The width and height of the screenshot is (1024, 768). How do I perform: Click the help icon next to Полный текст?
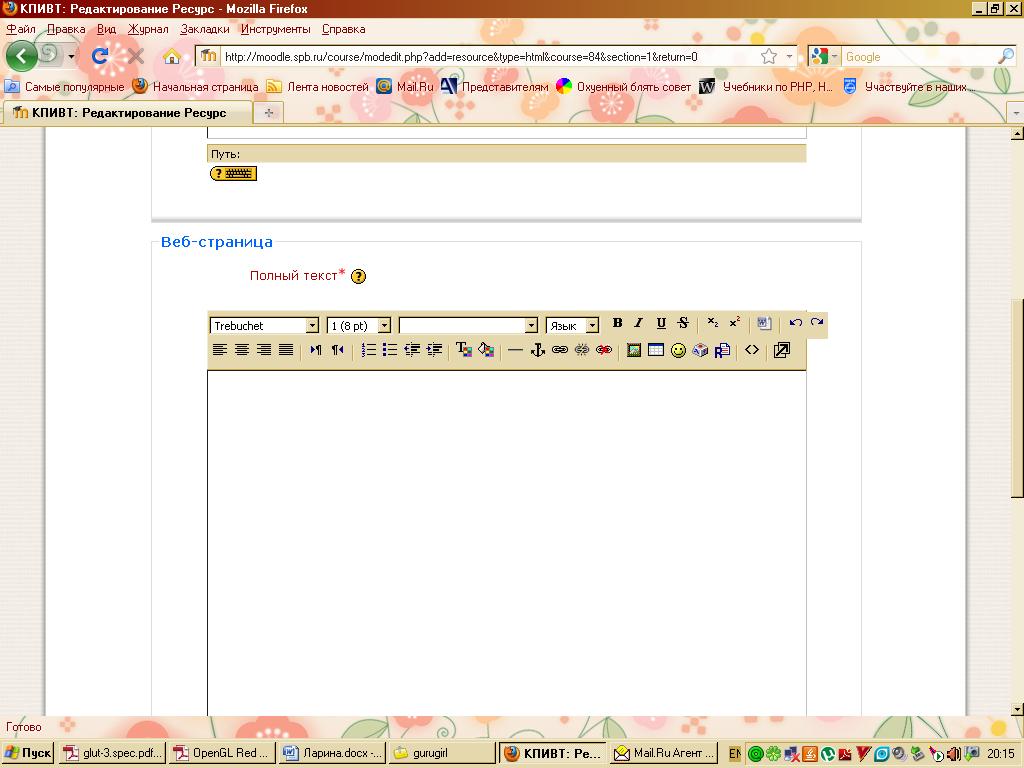(x=359, y=276)
